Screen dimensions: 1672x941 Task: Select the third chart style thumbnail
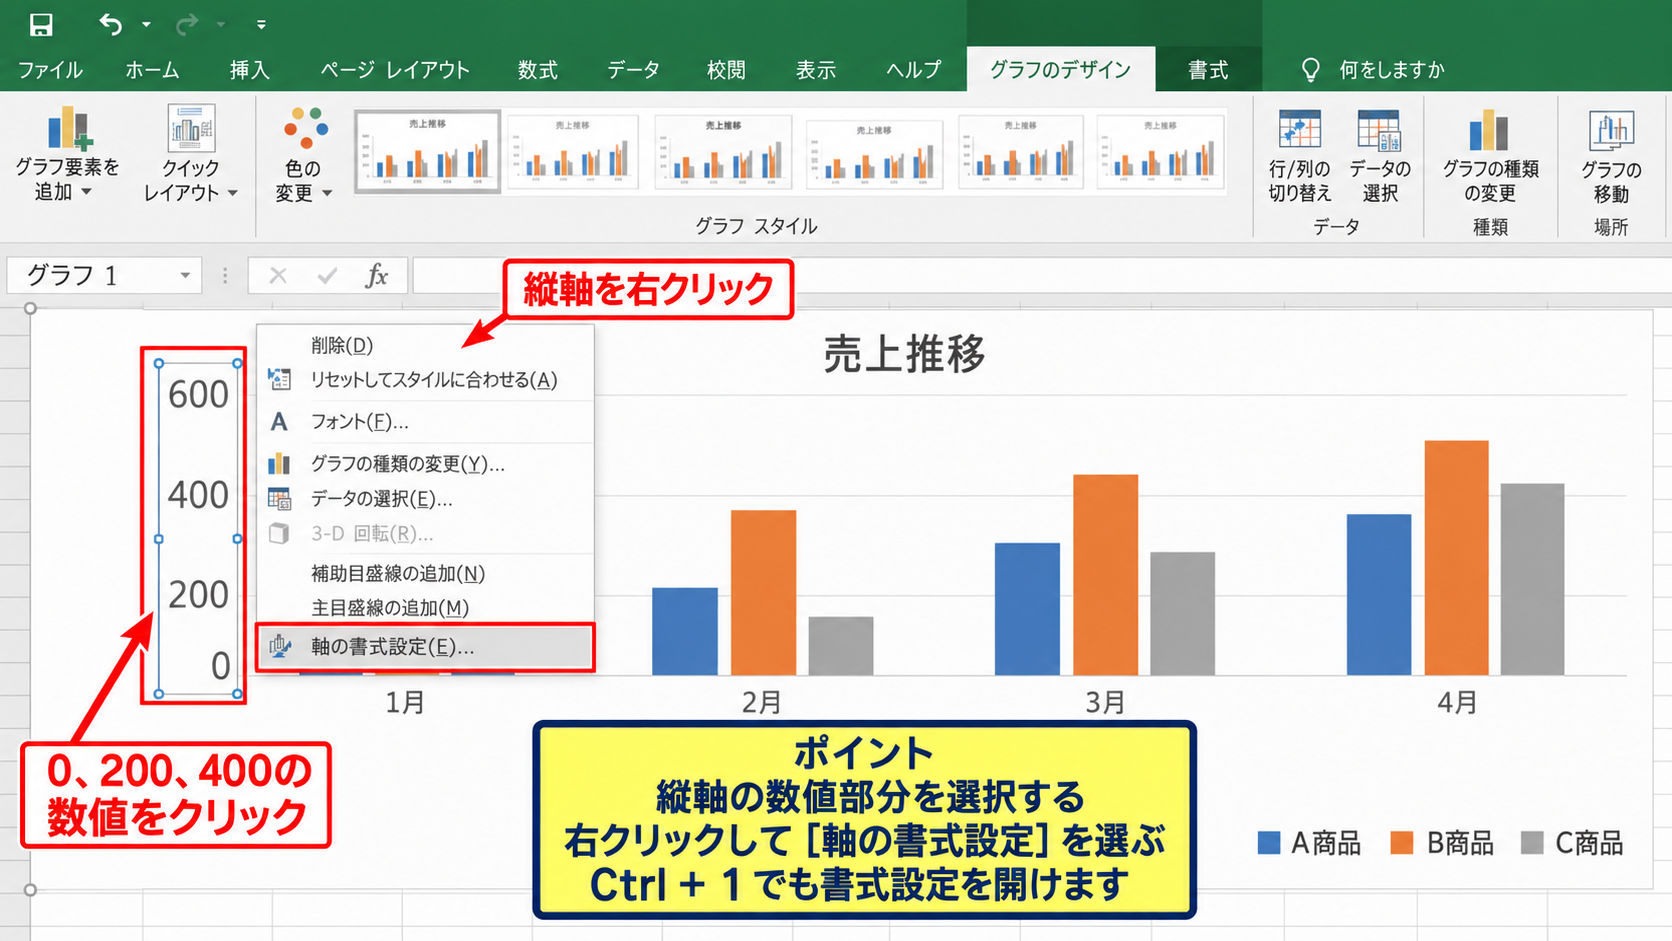pos(723,151)
